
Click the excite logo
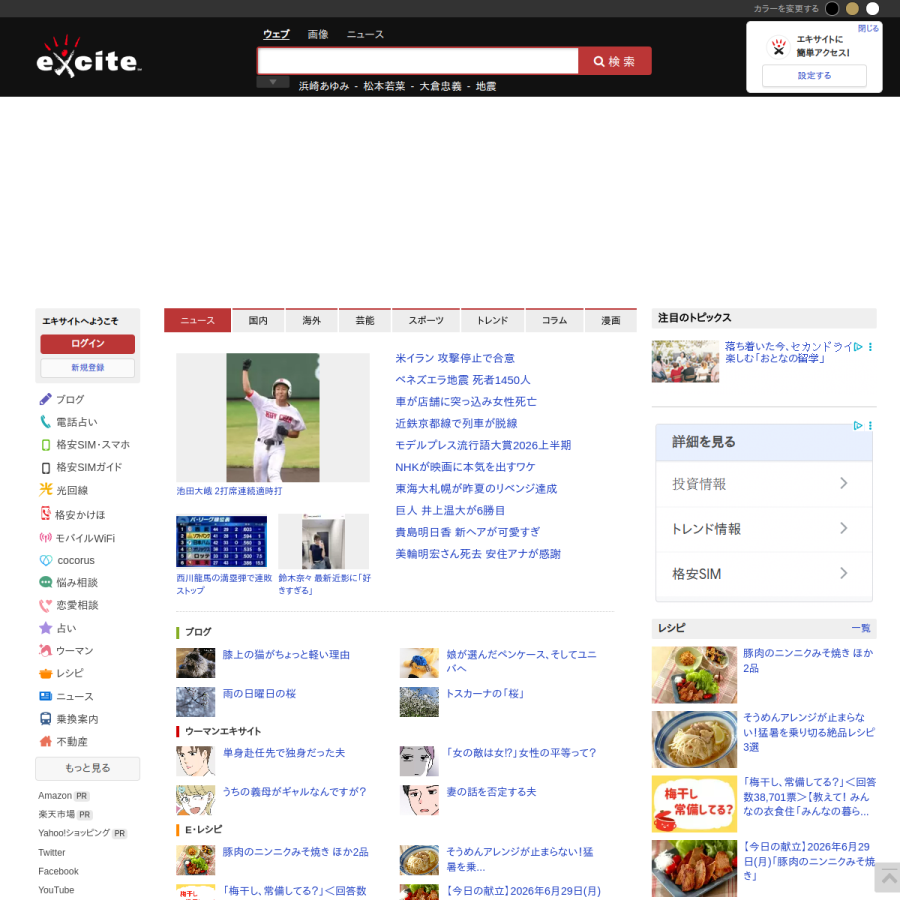pos(88,57)
